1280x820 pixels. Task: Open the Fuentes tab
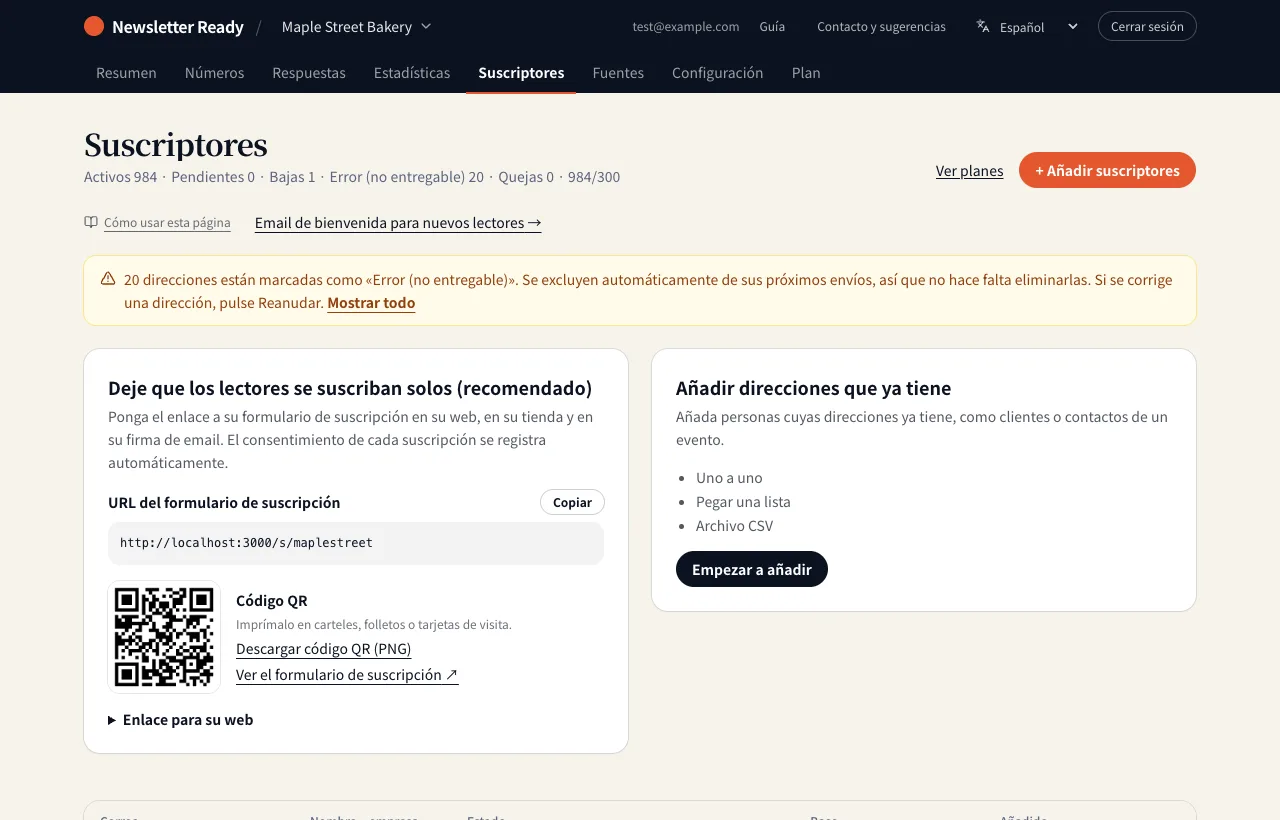(618, 73)
